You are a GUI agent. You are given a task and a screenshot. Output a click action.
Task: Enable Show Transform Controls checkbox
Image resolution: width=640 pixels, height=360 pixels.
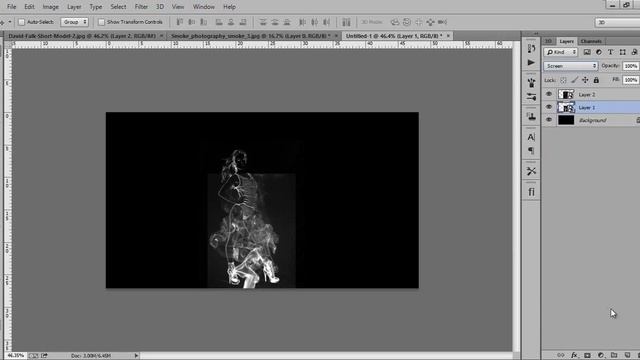(102, 22)
